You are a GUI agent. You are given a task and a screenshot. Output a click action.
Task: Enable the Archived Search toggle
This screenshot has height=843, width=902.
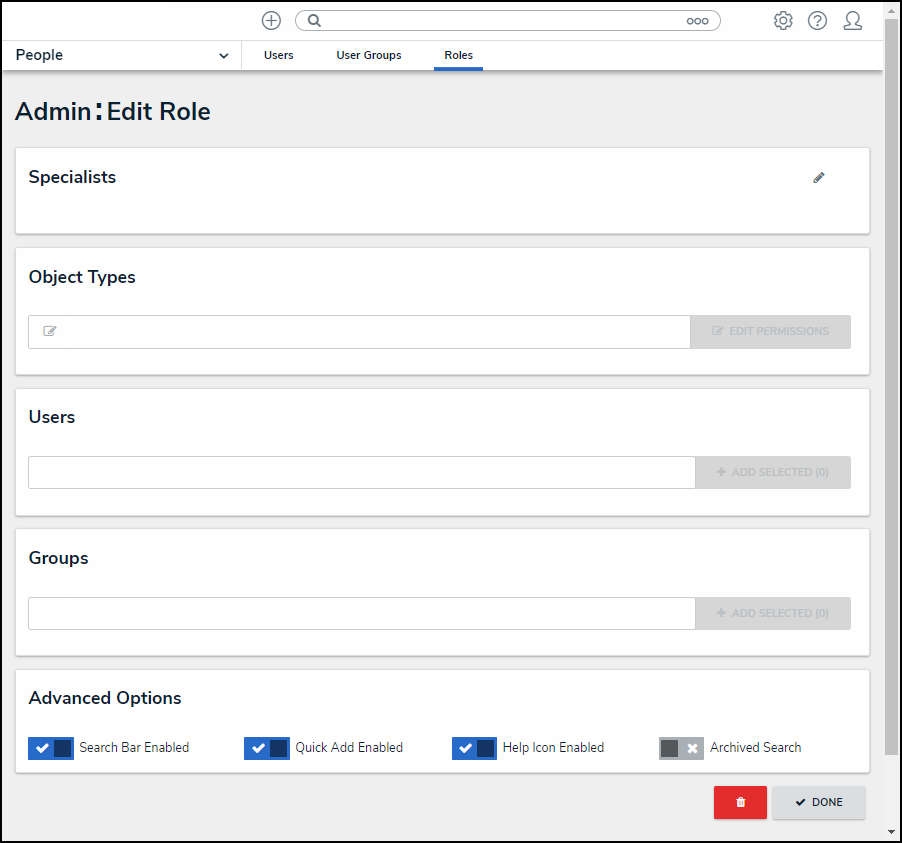(681, 748)
